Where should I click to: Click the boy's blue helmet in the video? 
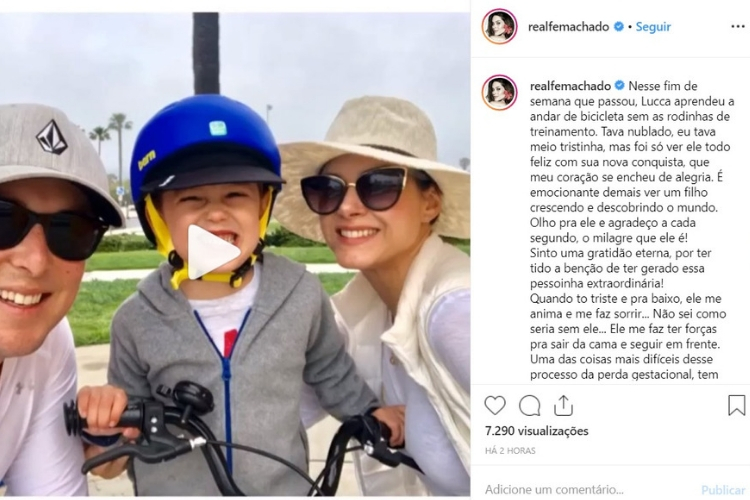coord(206,143)
